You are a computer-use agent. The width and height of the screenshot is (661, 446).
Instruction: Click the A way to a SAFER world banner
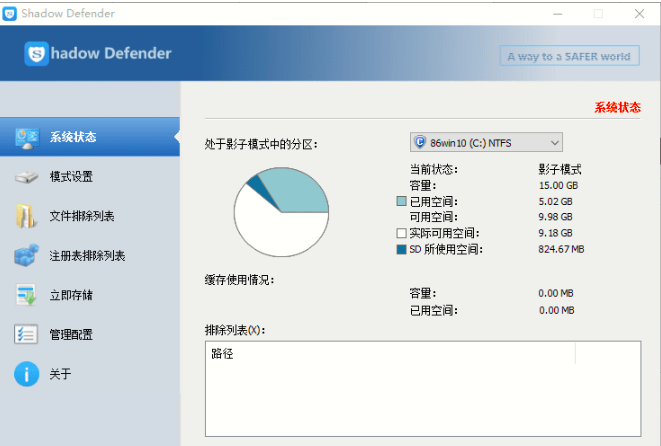(569, 56)
